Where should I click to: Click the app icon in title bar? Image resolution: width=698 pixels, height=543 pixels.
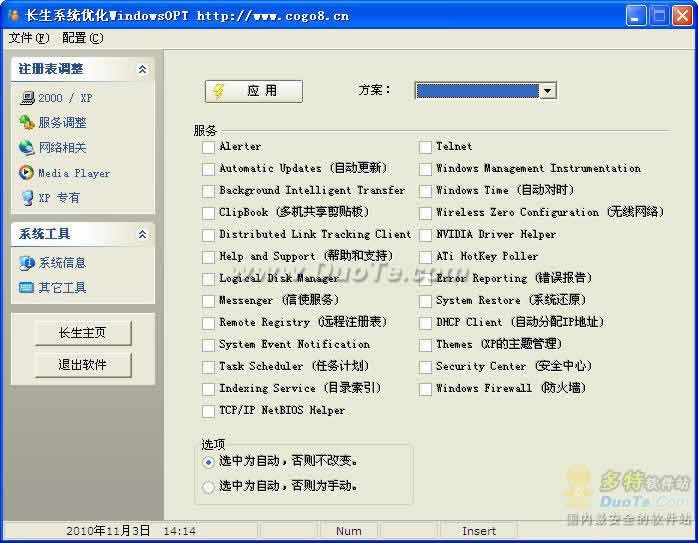point(13,16)
